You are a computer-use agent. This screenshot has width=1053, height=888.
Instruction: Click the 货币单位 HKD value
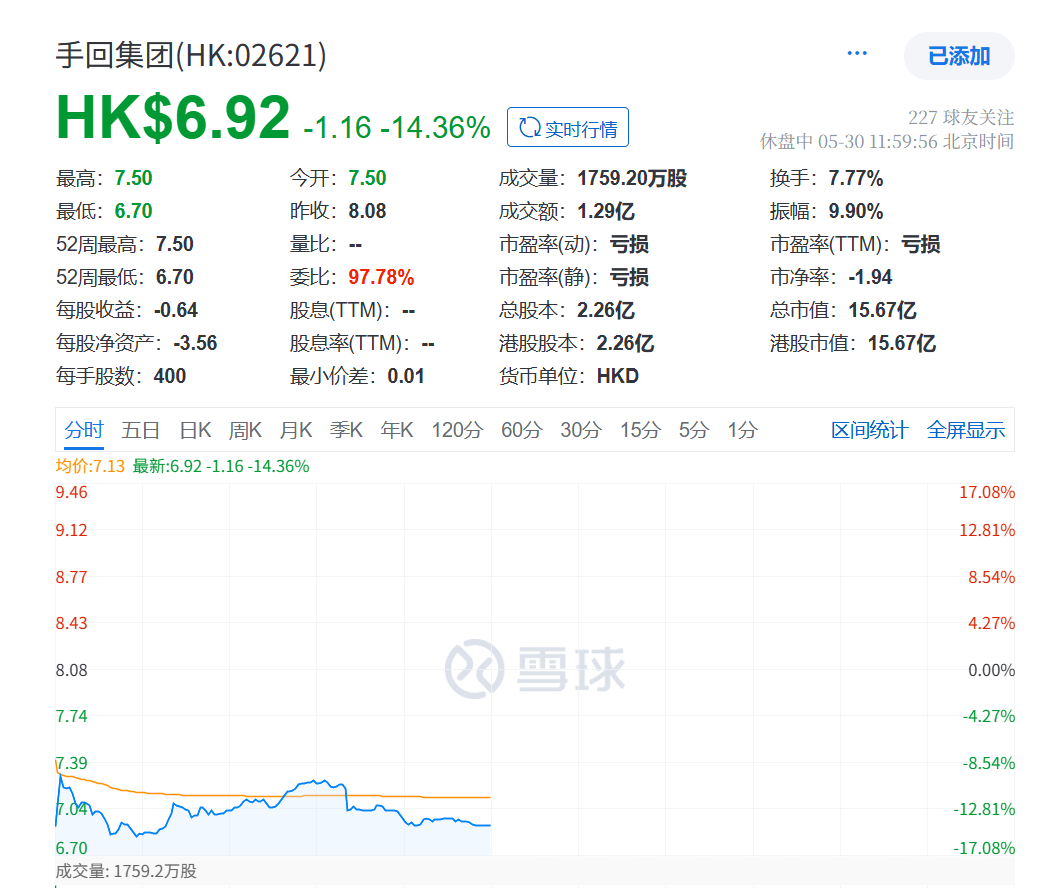click(x=618, y=375)
